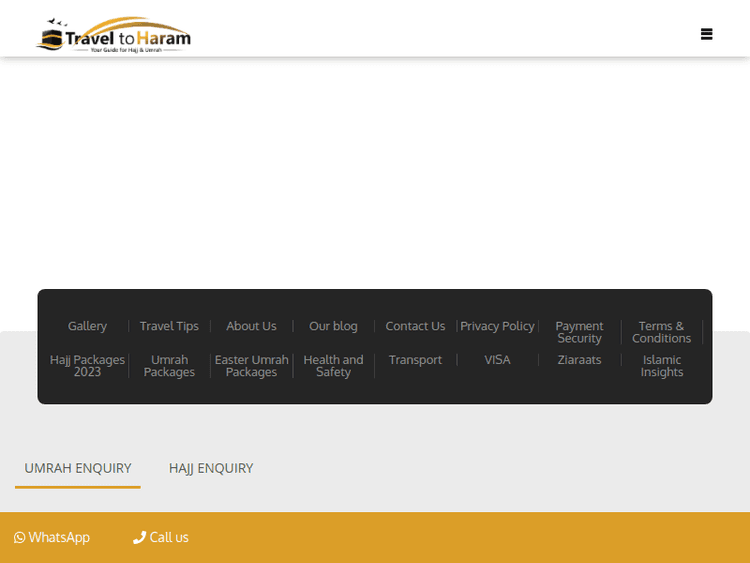Switch to the Hajj Enquiry tab

(211, 468)
